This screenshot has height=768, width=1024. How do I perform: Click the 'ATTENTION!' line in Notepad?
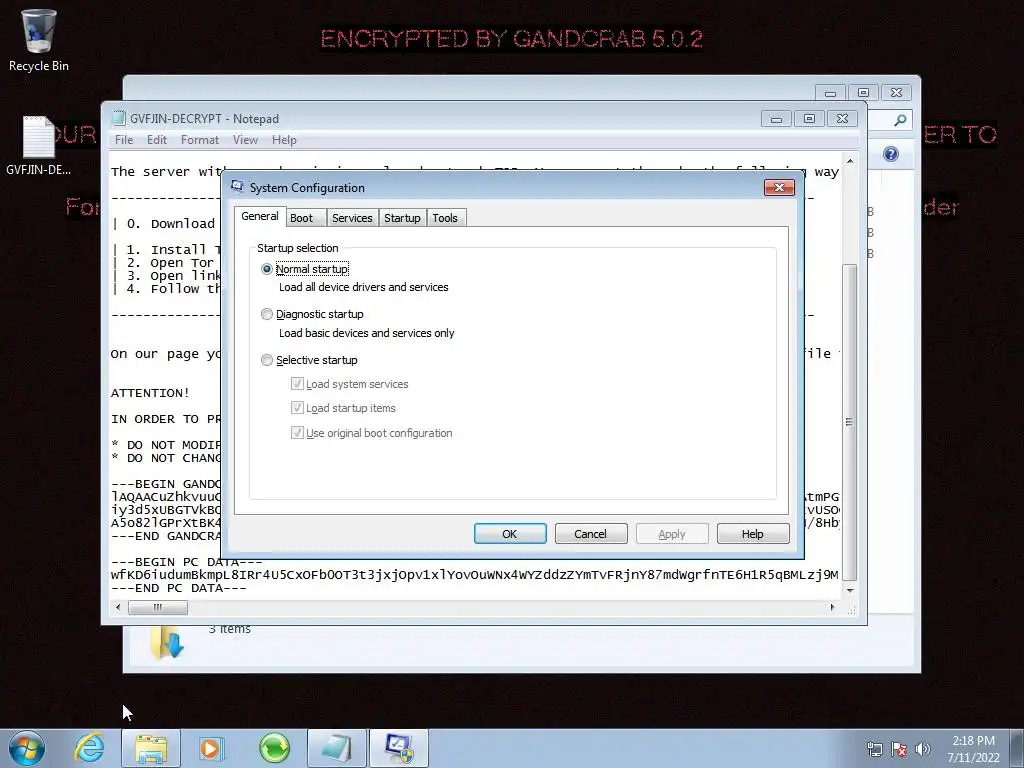coord(150,392)
